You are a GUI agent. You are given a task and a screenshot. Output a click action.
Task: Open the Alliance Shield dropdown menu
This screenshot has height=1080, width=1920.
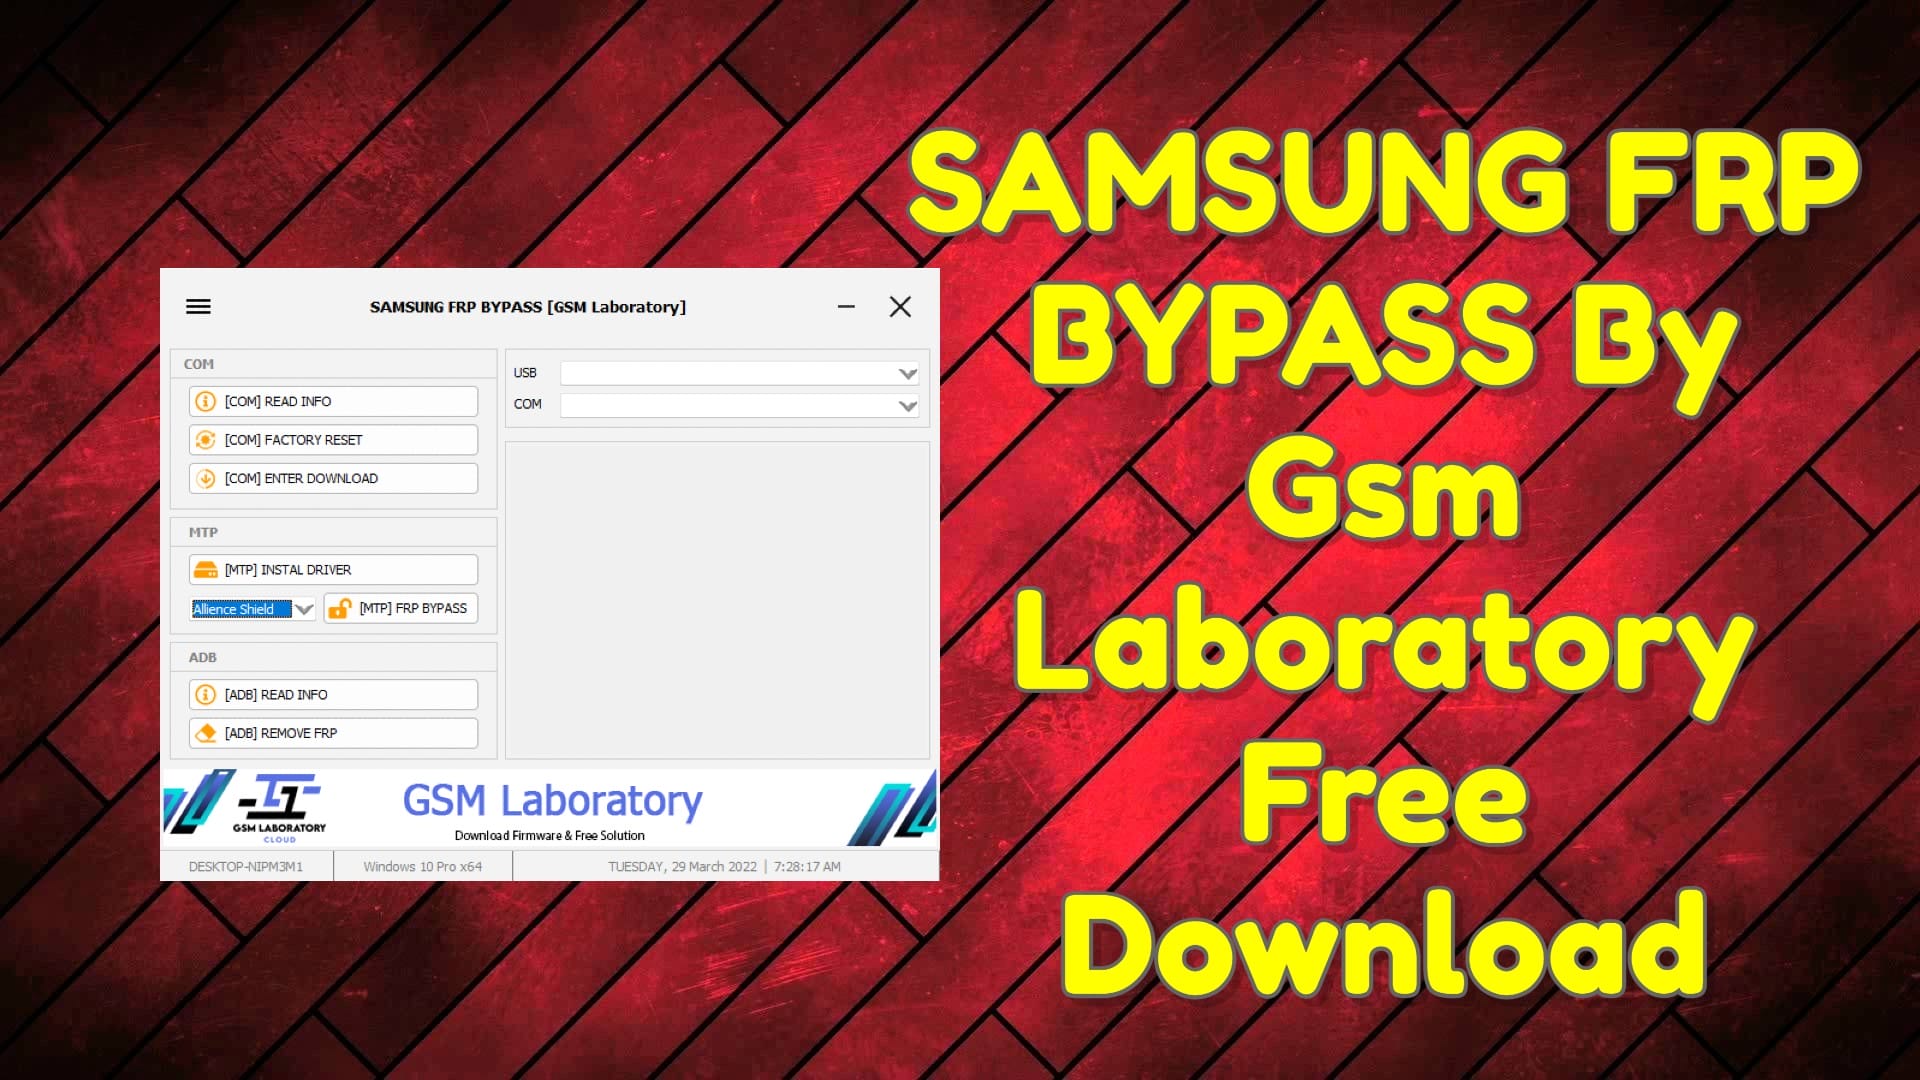303,608
